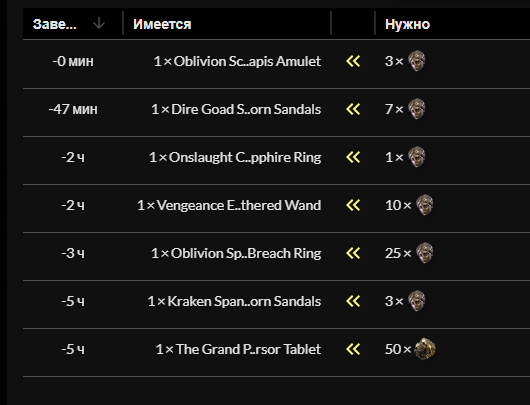Click the currency orb icon priced 50×

tap(425, 349)
